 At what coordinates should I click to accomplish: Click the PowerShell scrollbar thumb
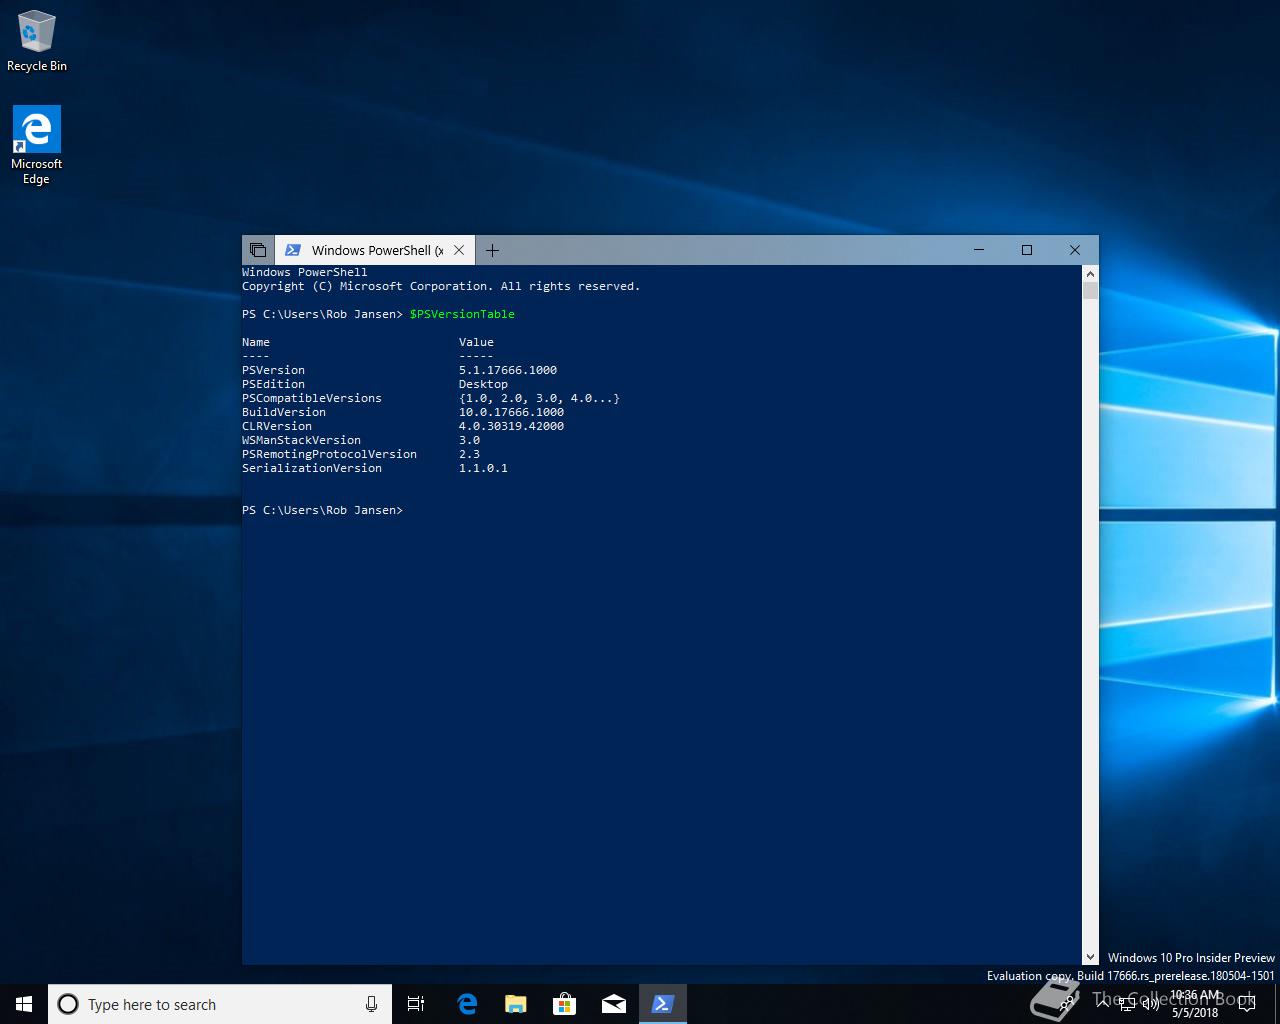tap(1090, 291)
